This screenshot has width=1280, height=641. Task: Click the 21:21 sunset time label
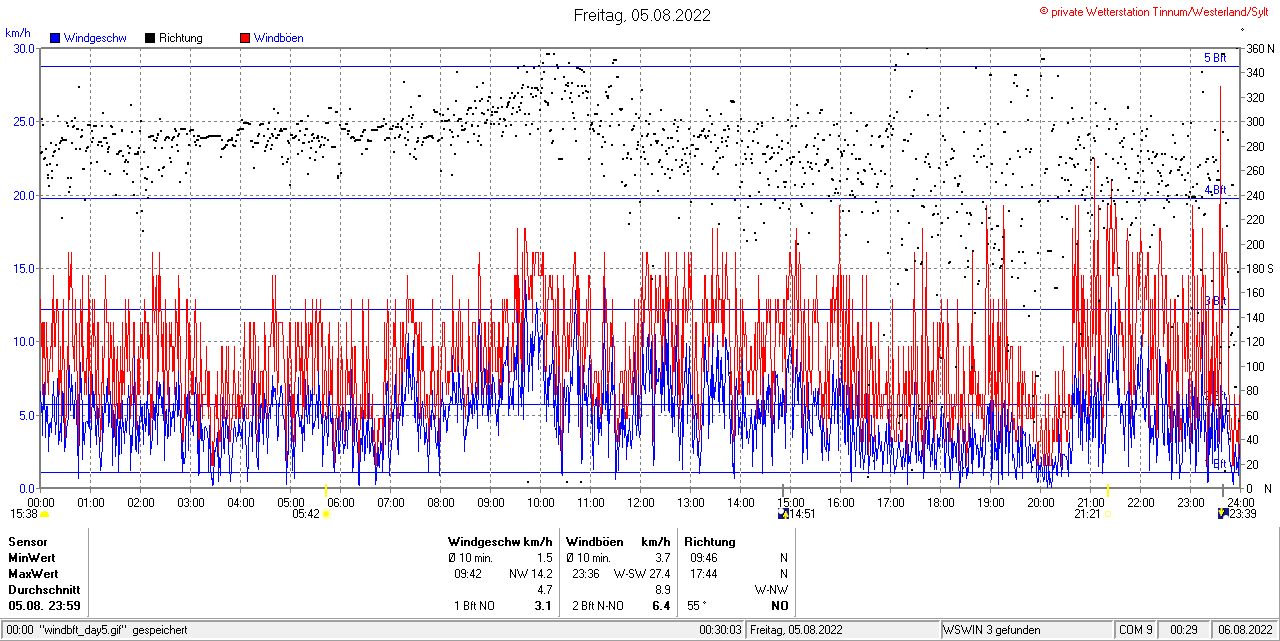pyautogui.click(x=1088, y=514)
